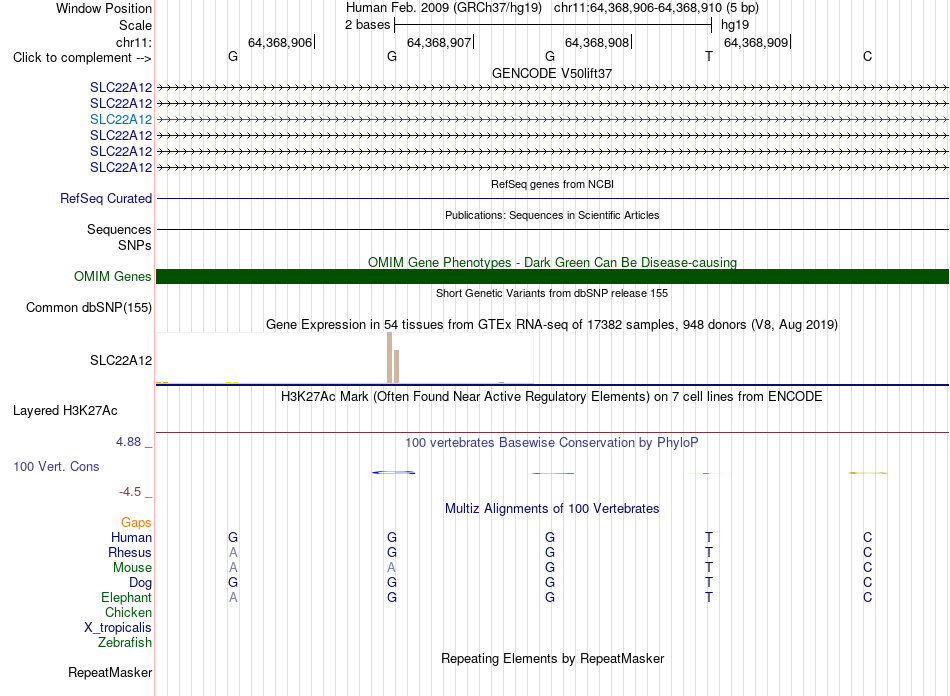Open the GTEx Gene Expression track title

click(x=552, y=325)
